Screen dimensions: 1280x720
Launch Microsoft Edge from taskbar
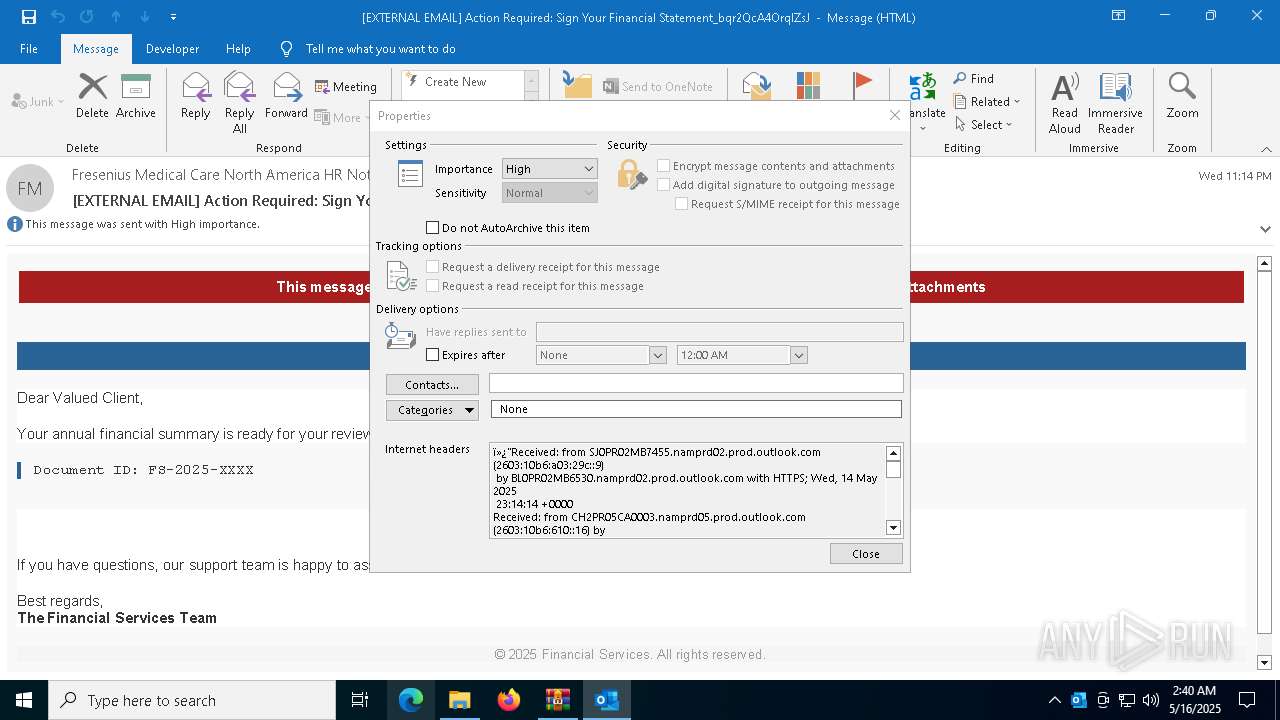[x=411, y=700]
